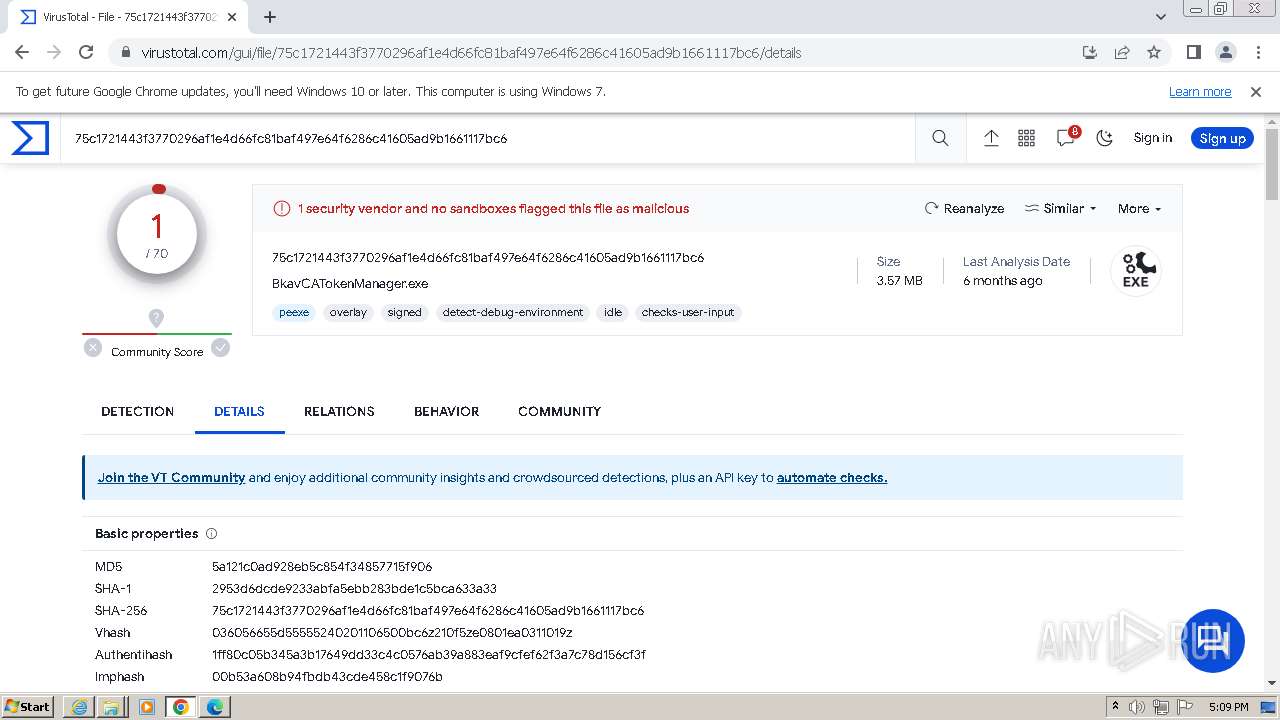The height and width of the screenshot is (720, 1280).
Task: Open the Chrome three-dot menu
Action: coord(1257,52)
